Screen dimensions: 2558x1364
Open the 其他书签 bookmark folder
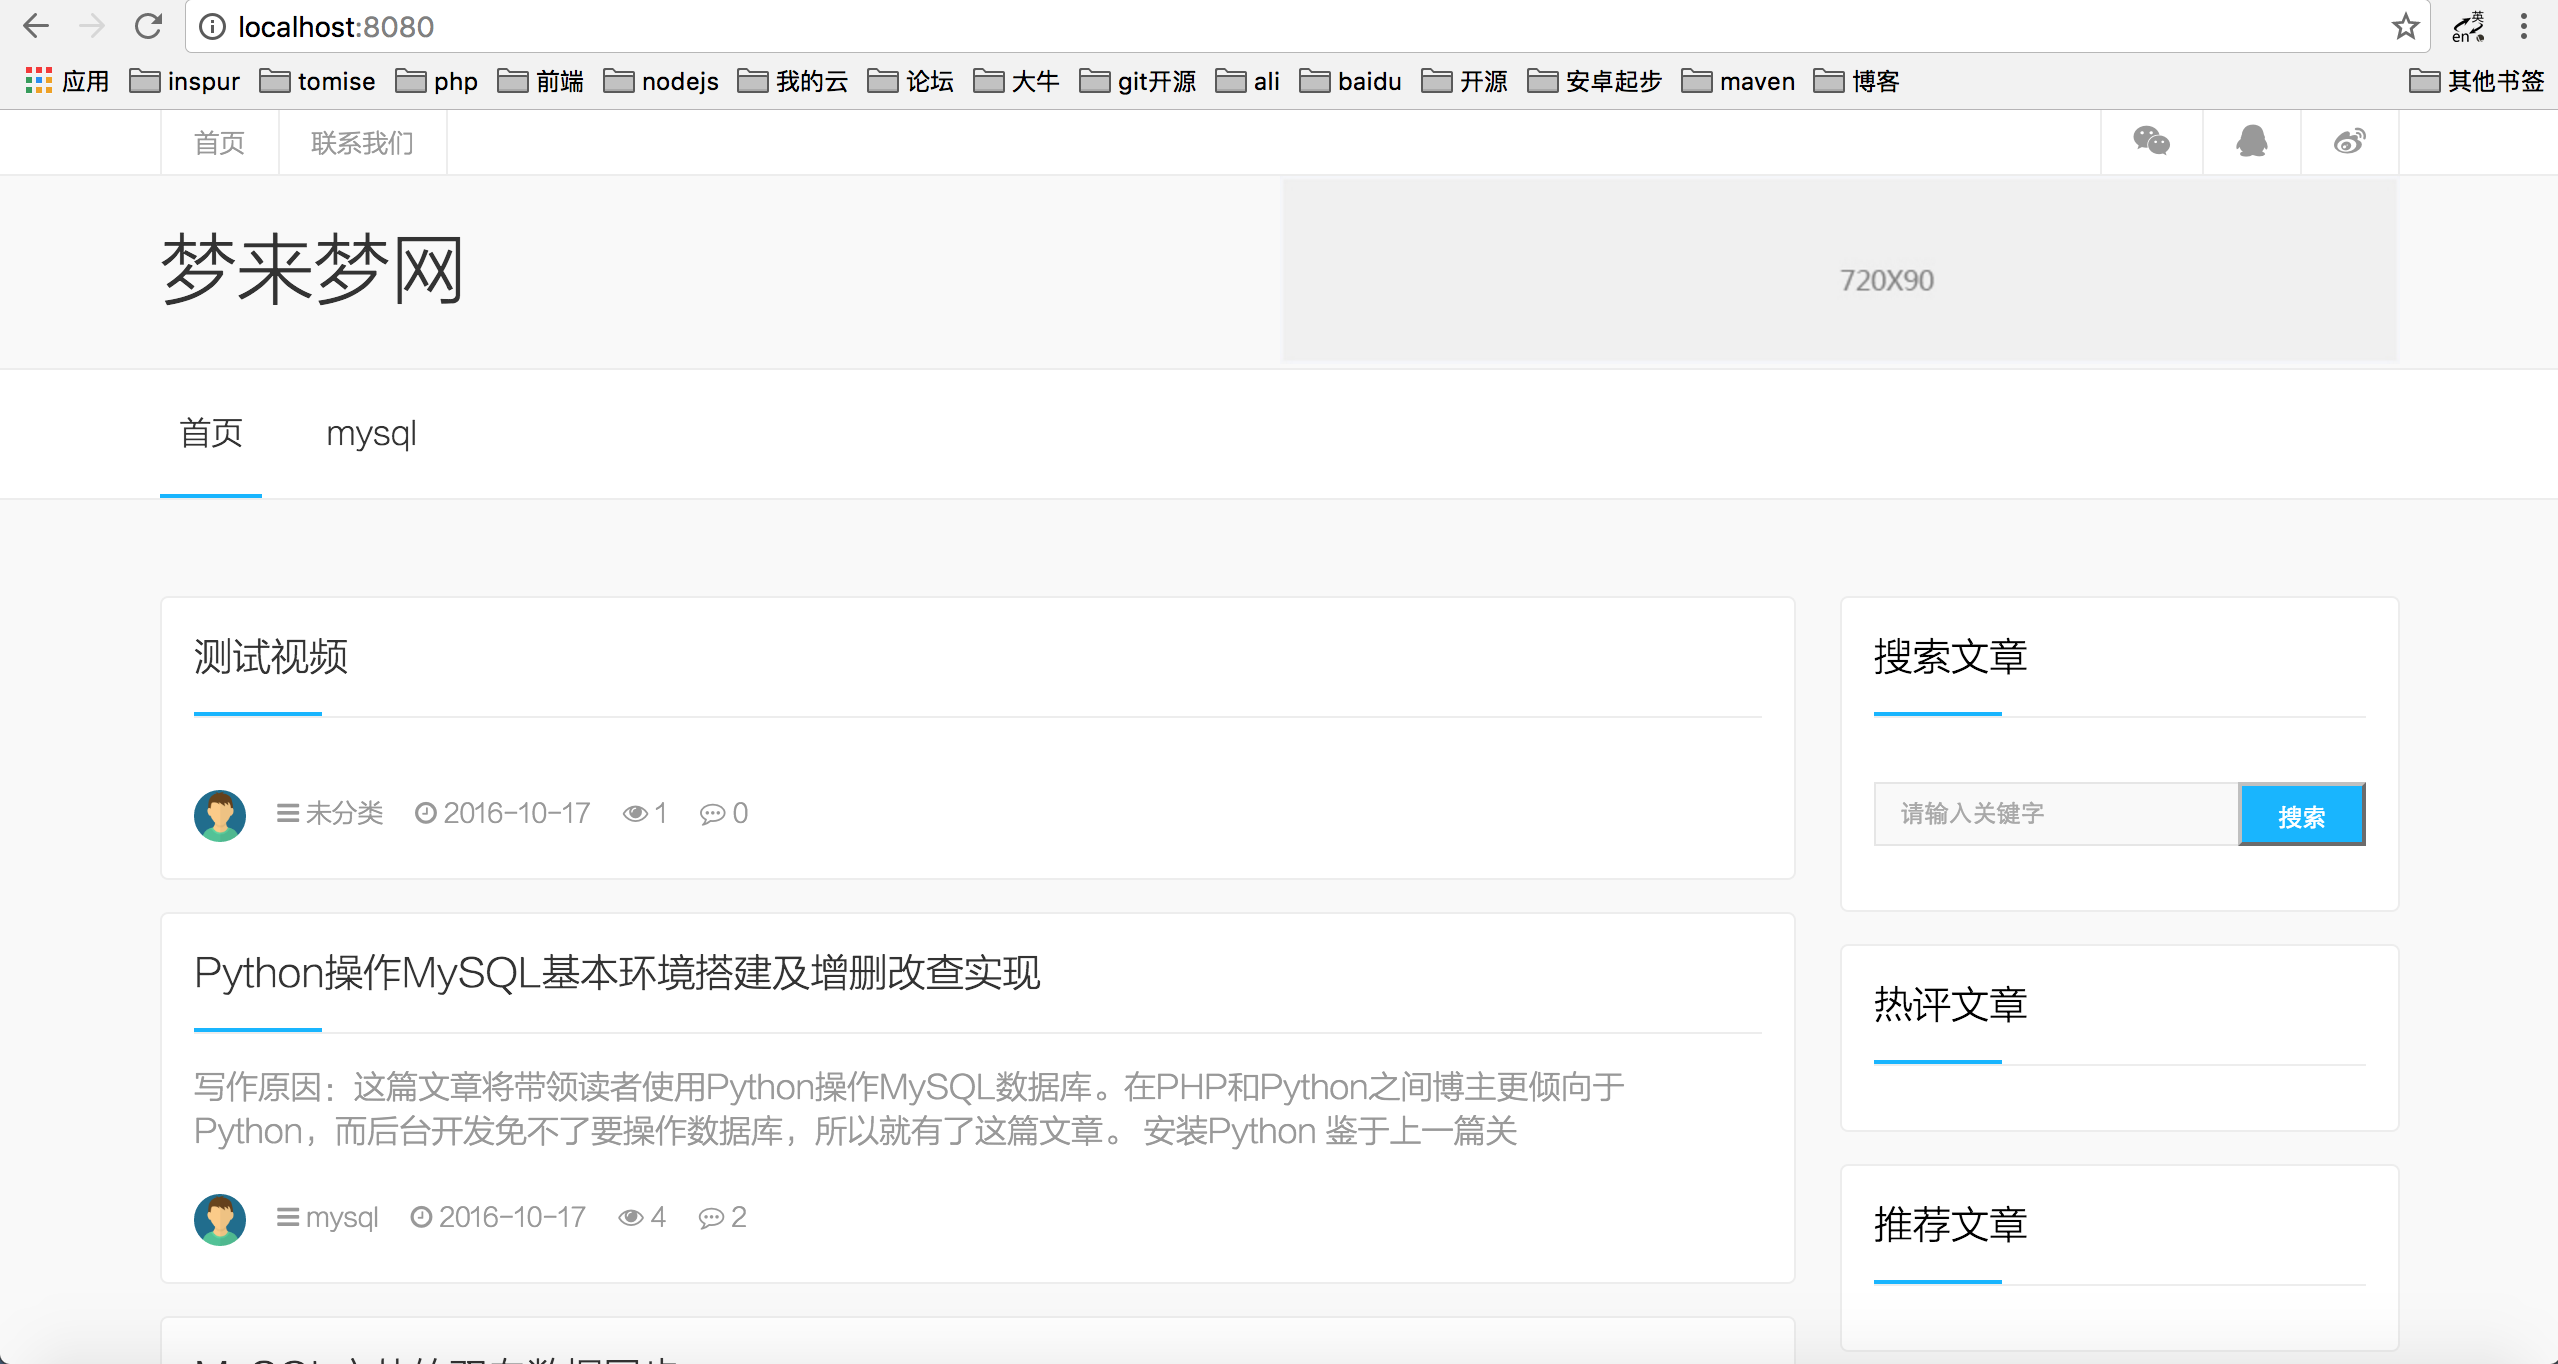(x=2476, y=81)
